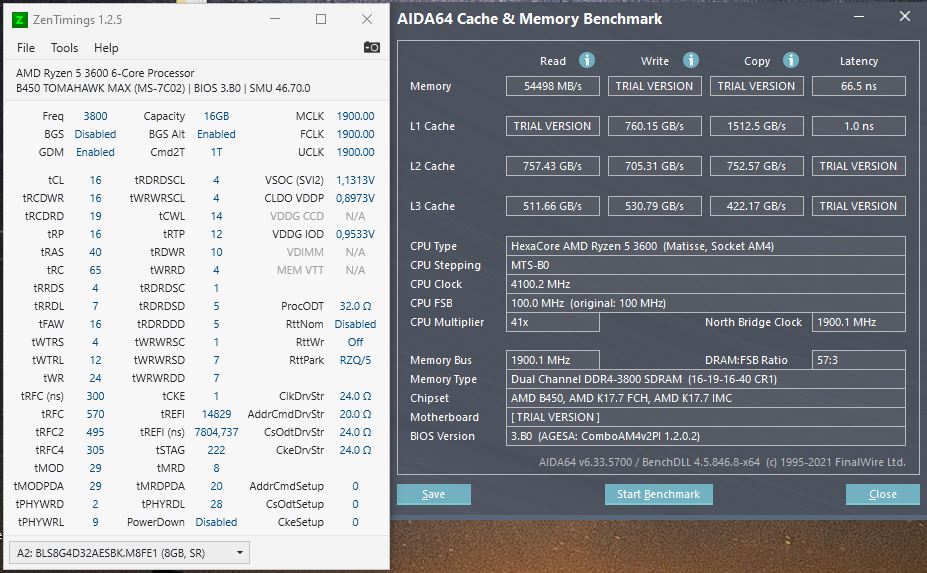This screenshot has width=927, height=573.
Task: Click the CPU Type field HexaCore AMD Ryzen
Action: [705, 246]
